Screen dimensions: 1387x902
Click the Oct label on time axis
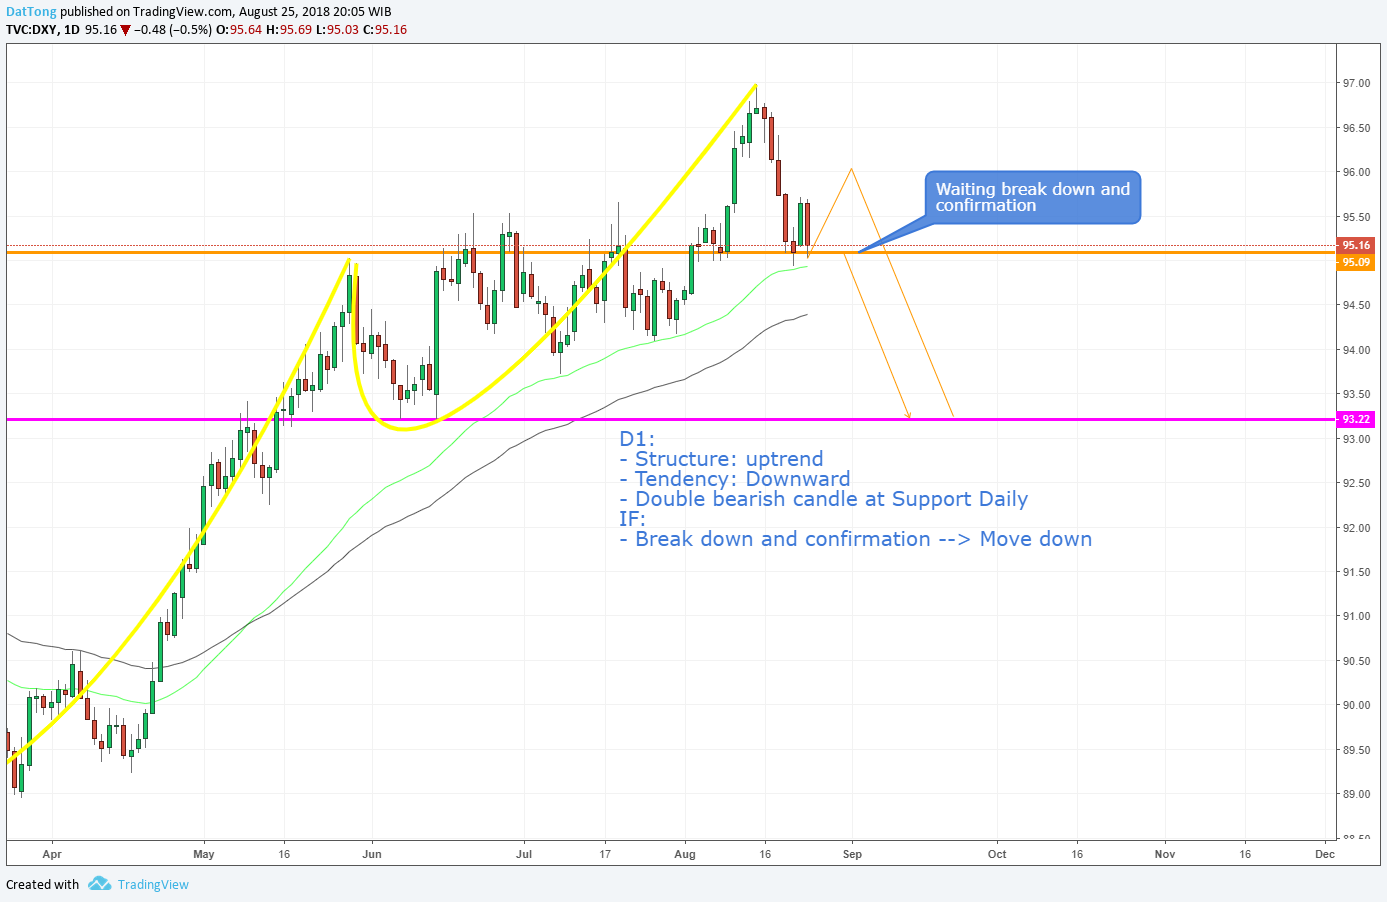click(997, 854)
